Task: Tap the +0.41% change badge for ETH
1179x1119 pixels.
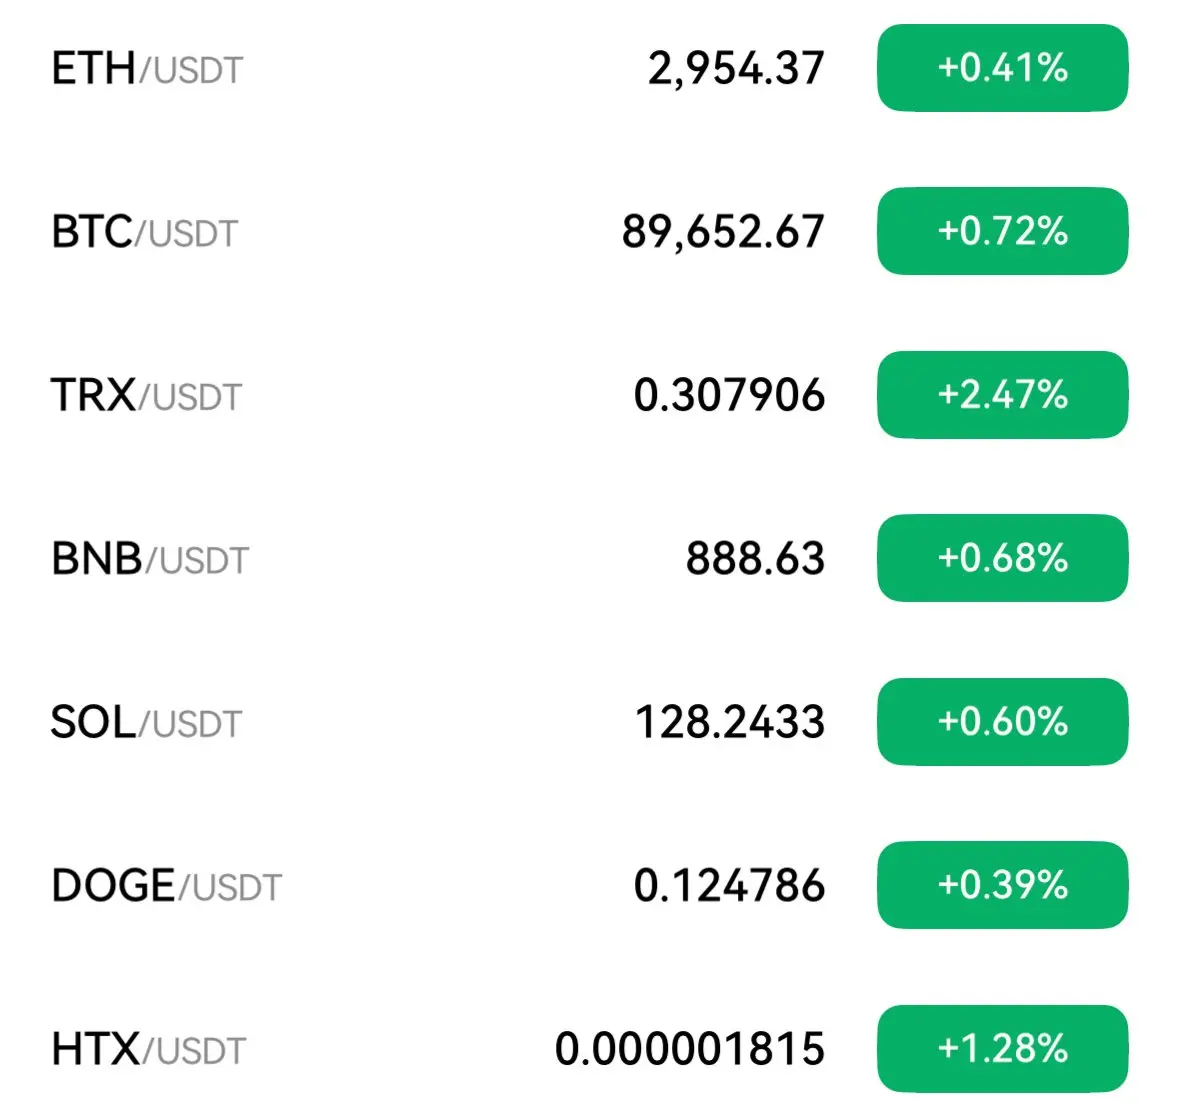Action: click(1002, 68)
